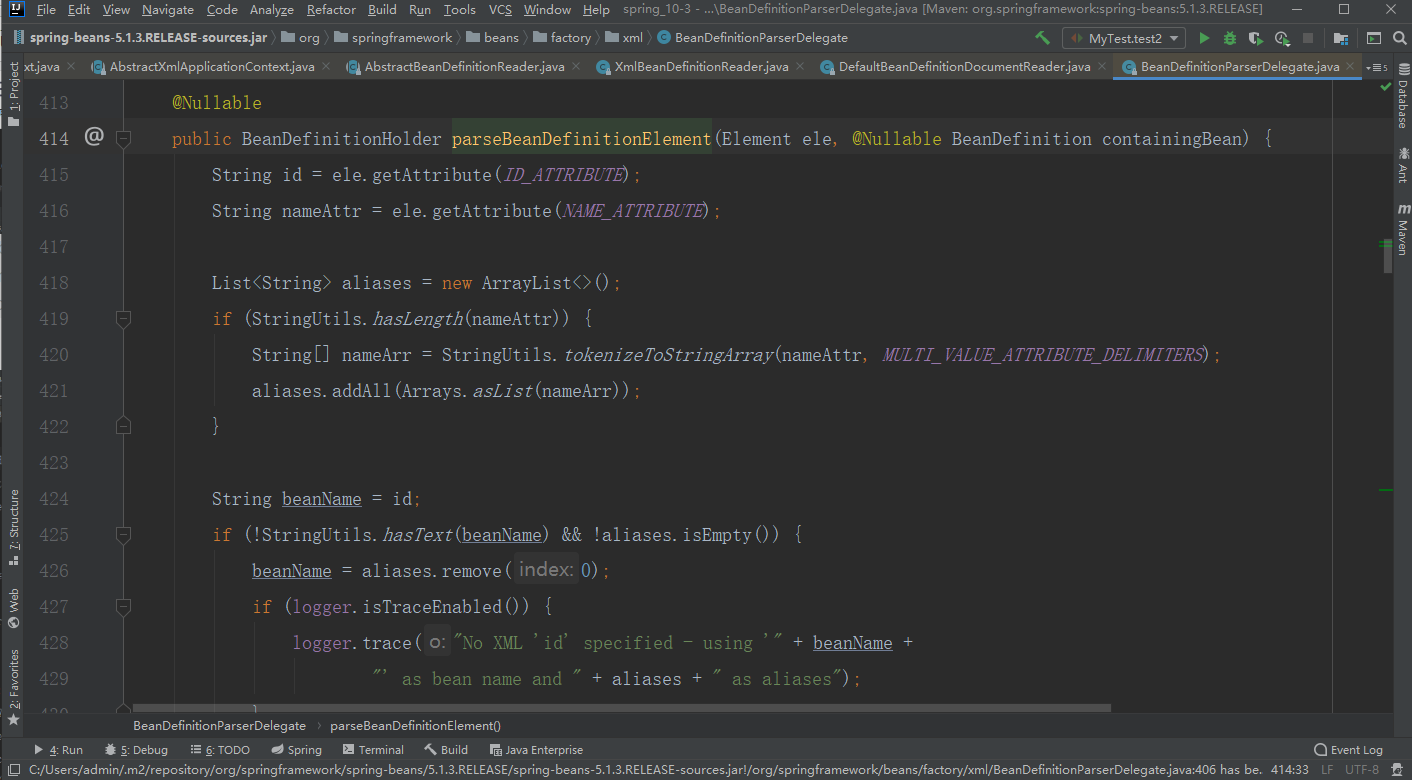Click the tool window quick-access icon in status bar
This screenshot has height=780, width=1412.
[x=13, y=771]
